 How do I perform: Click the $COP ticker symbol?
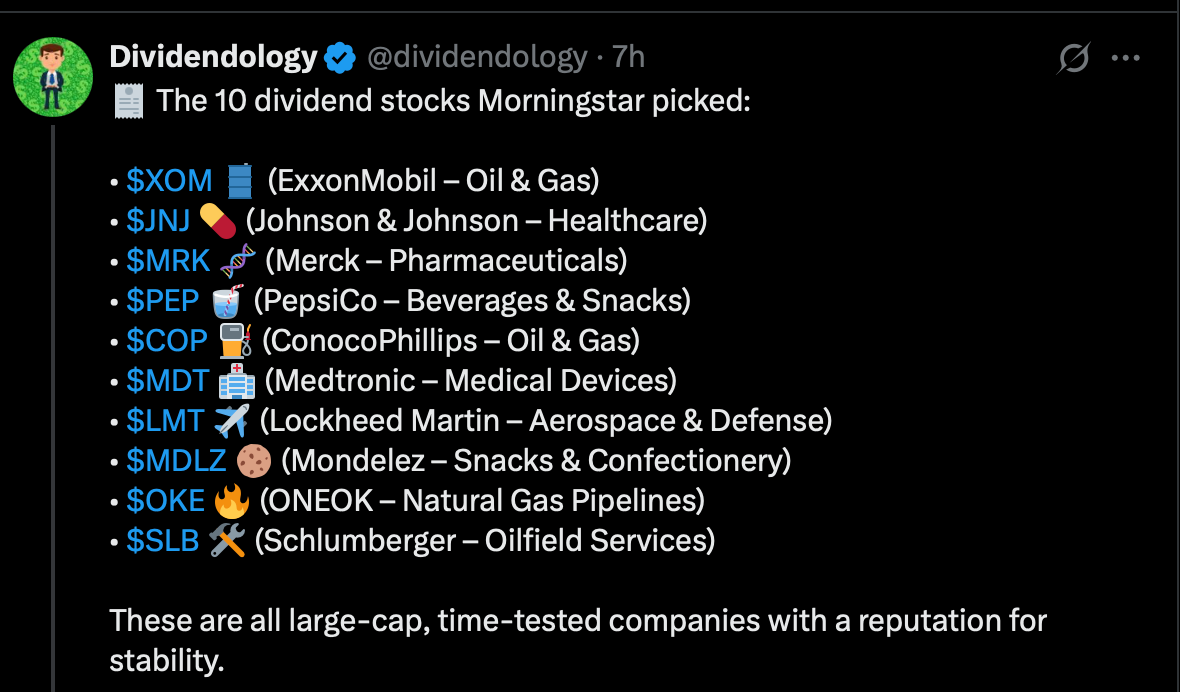[x=167, y=340]
